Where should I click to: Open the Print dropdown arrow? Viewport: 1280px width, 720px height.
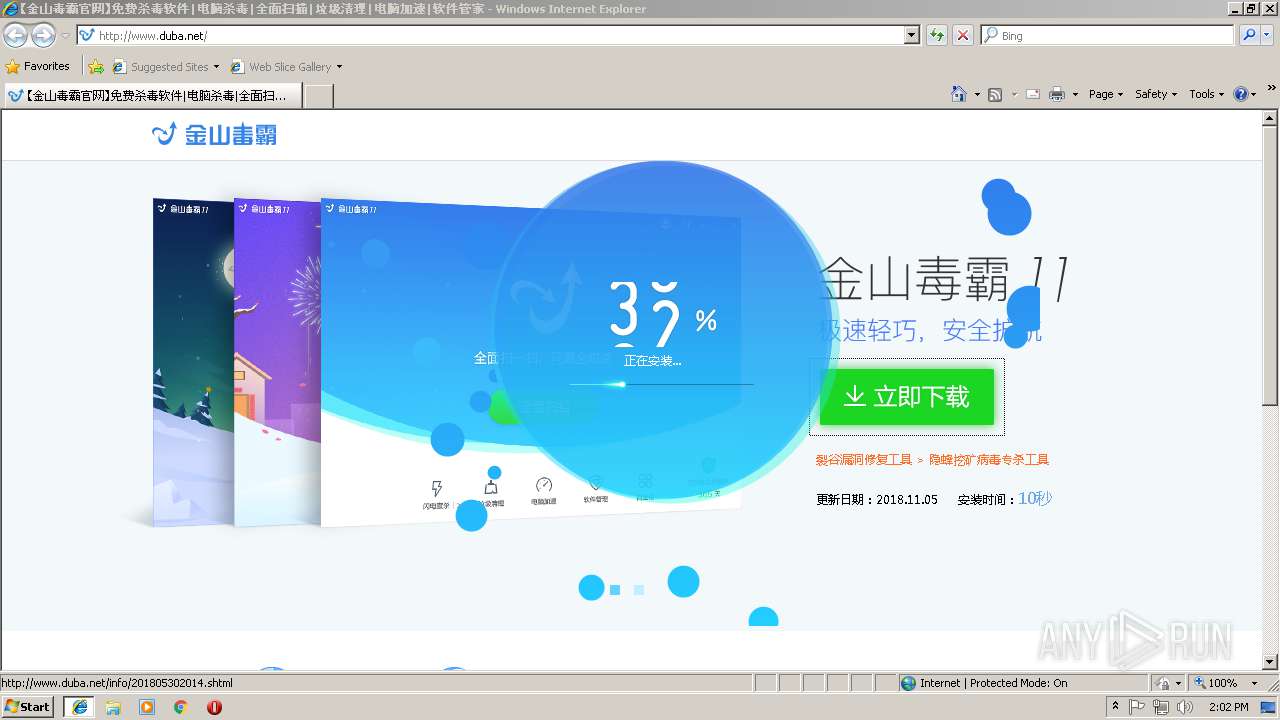1075,94
